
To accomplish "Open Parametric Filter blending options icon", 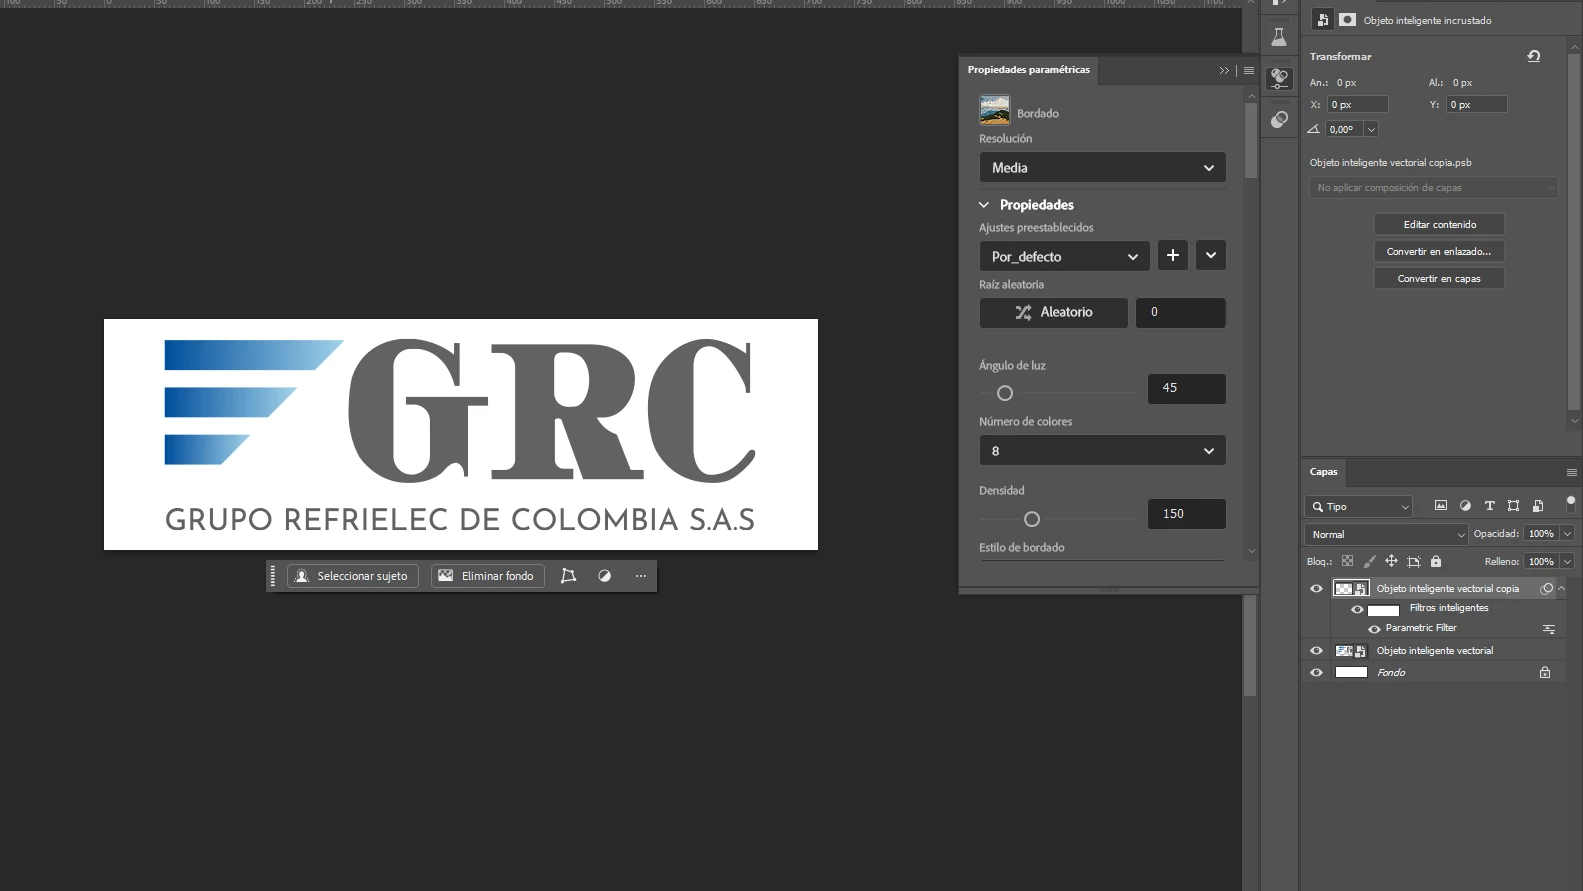I will pos(1549,629).
